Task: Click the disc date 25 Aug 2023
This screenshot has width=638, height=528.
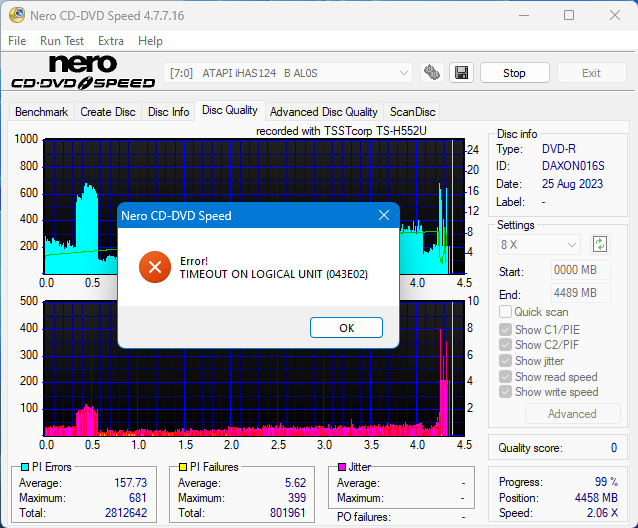Action: 572,184
